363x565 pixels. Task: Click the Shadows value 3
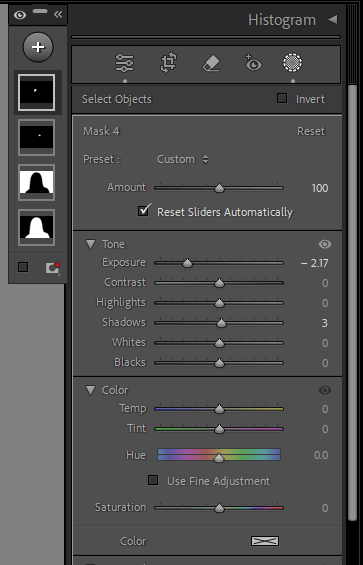[324, 323]
